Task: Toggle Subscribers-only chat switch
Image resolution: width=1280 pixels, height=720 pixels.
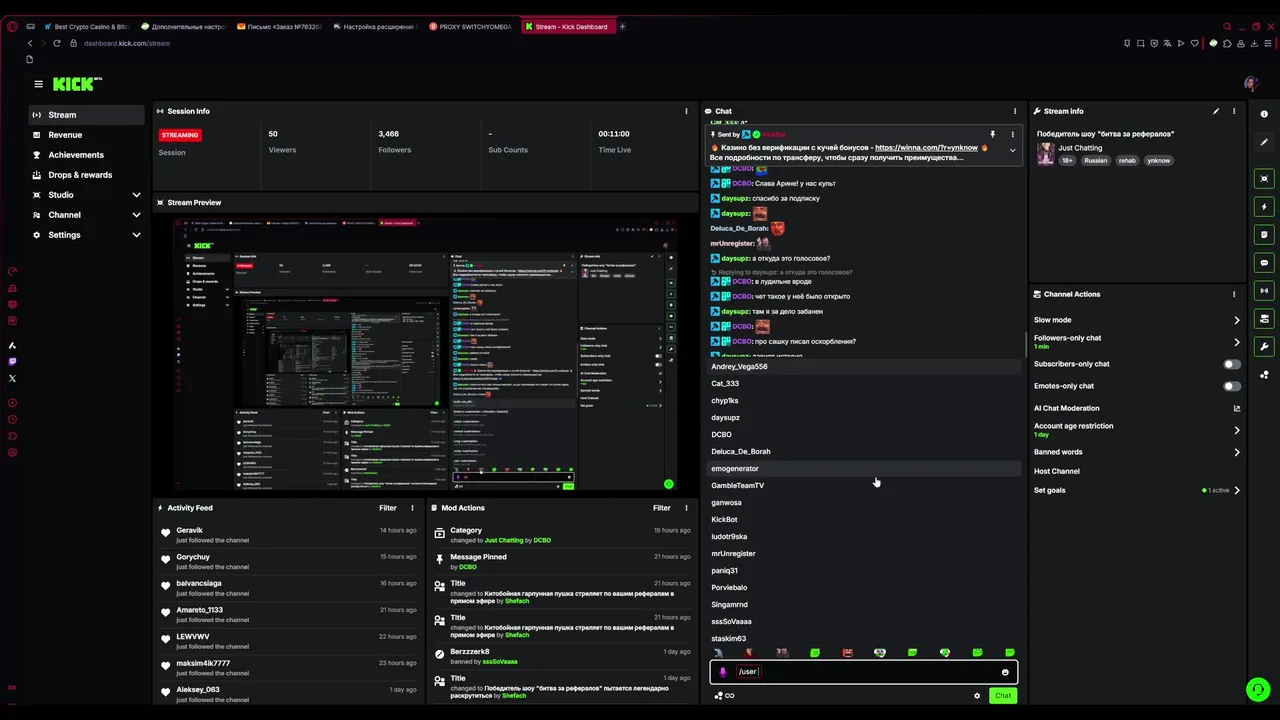Action: (x=1232, y=364)
